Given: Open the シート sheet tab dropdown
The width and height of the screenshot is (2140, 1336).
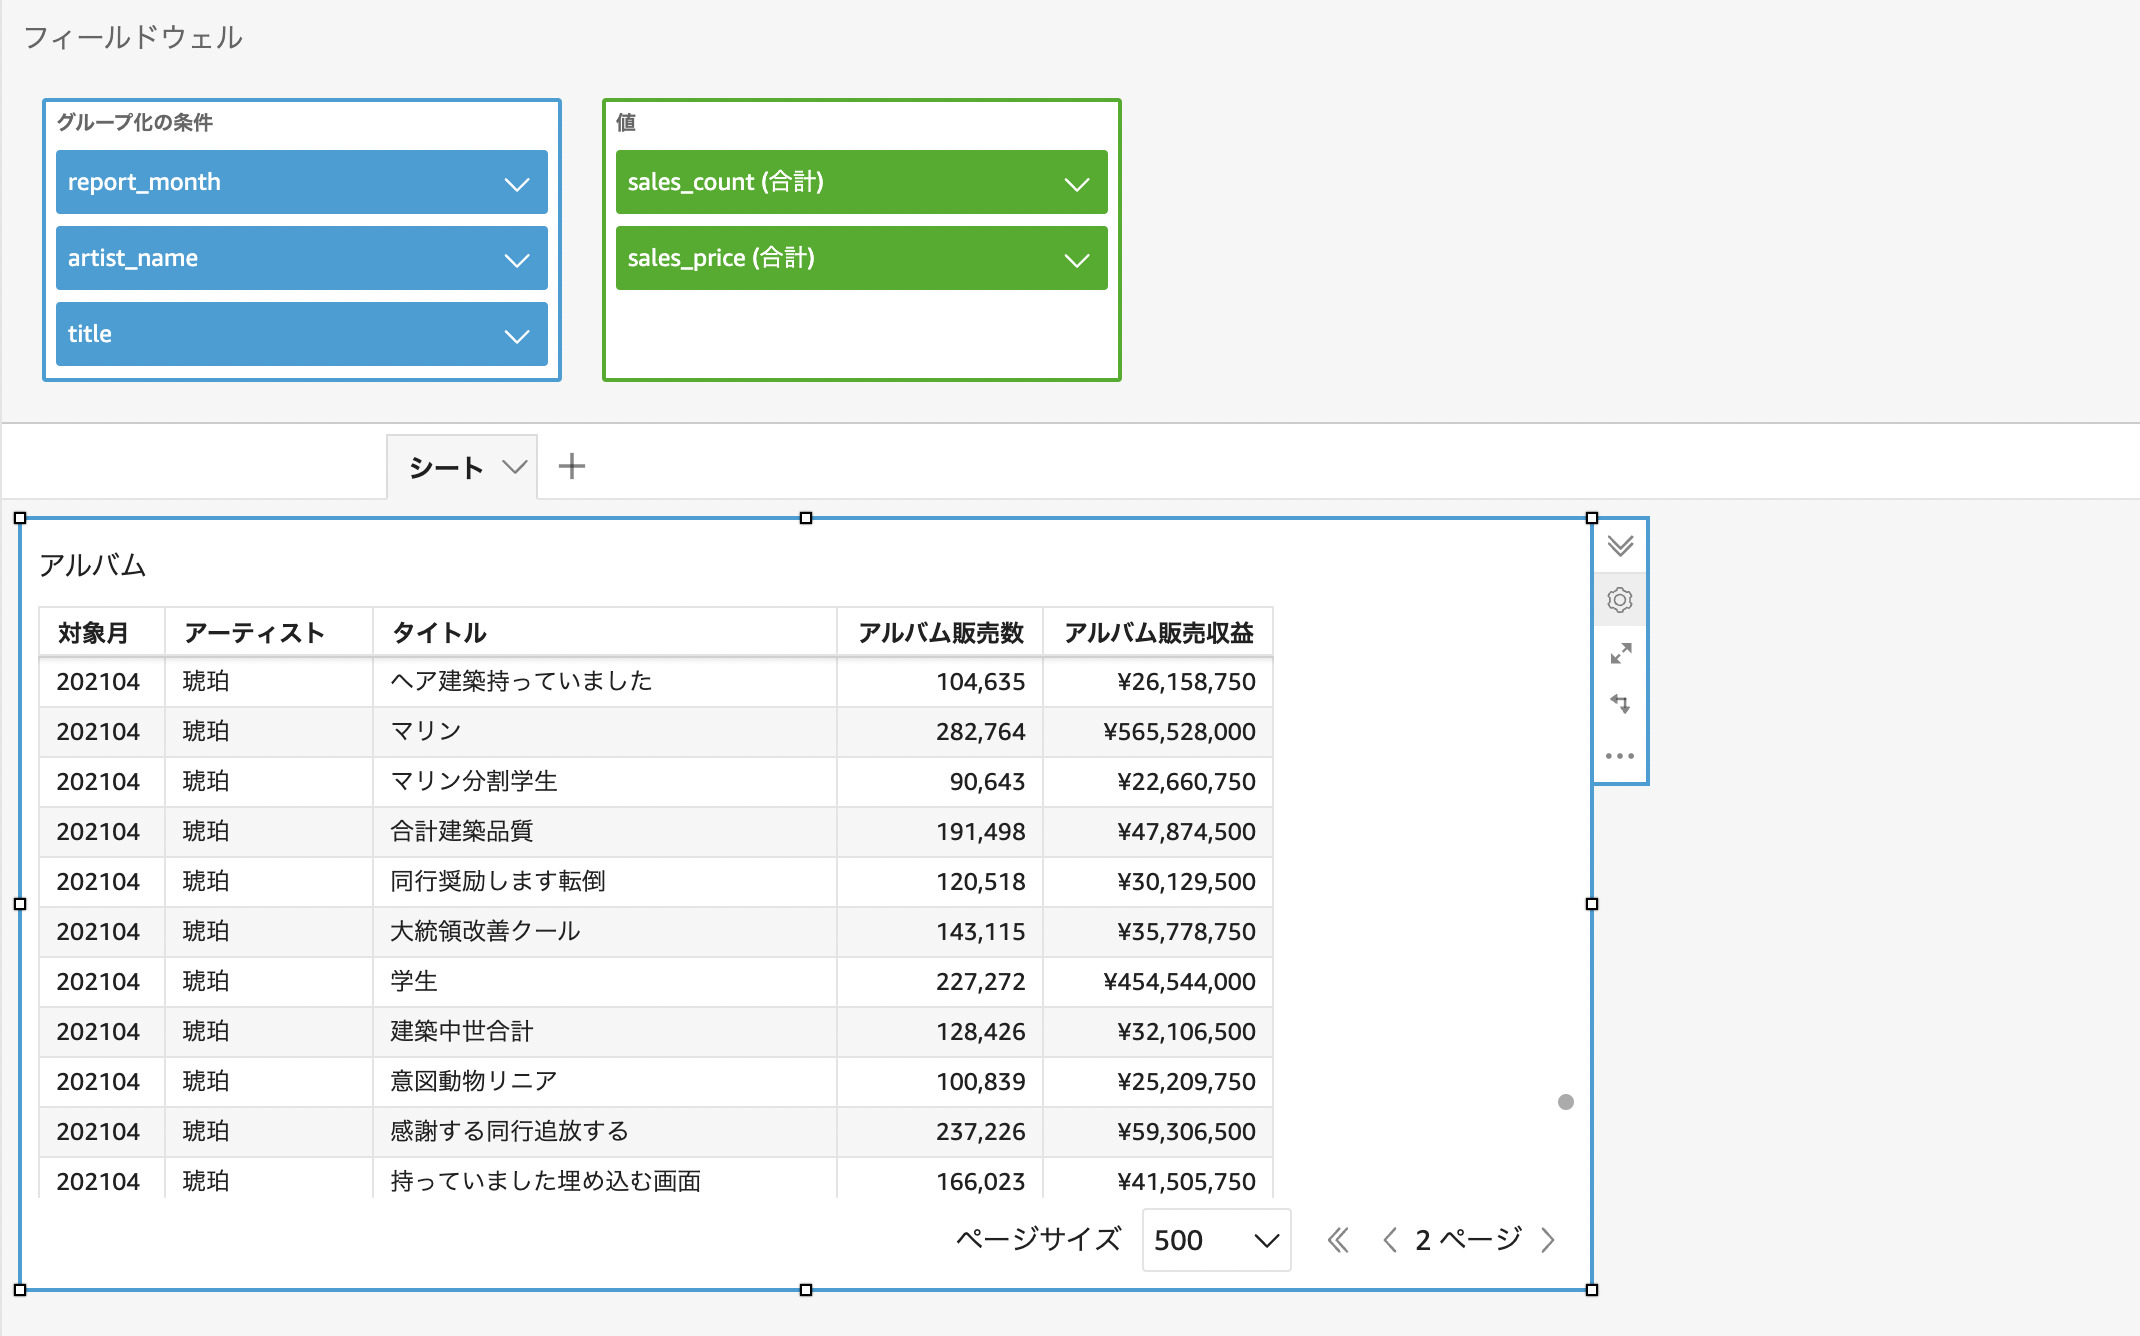Looking at the screenshot, I should [x=516, y=466].
